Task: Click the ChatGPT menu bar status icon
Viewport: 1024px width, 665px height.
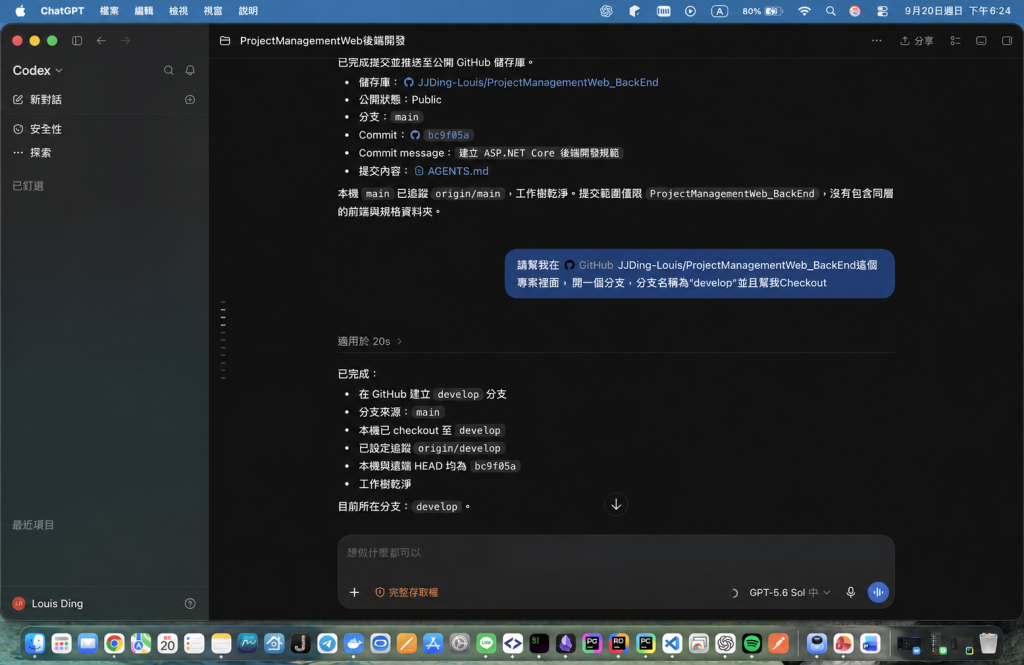Action: click(606, 10)
